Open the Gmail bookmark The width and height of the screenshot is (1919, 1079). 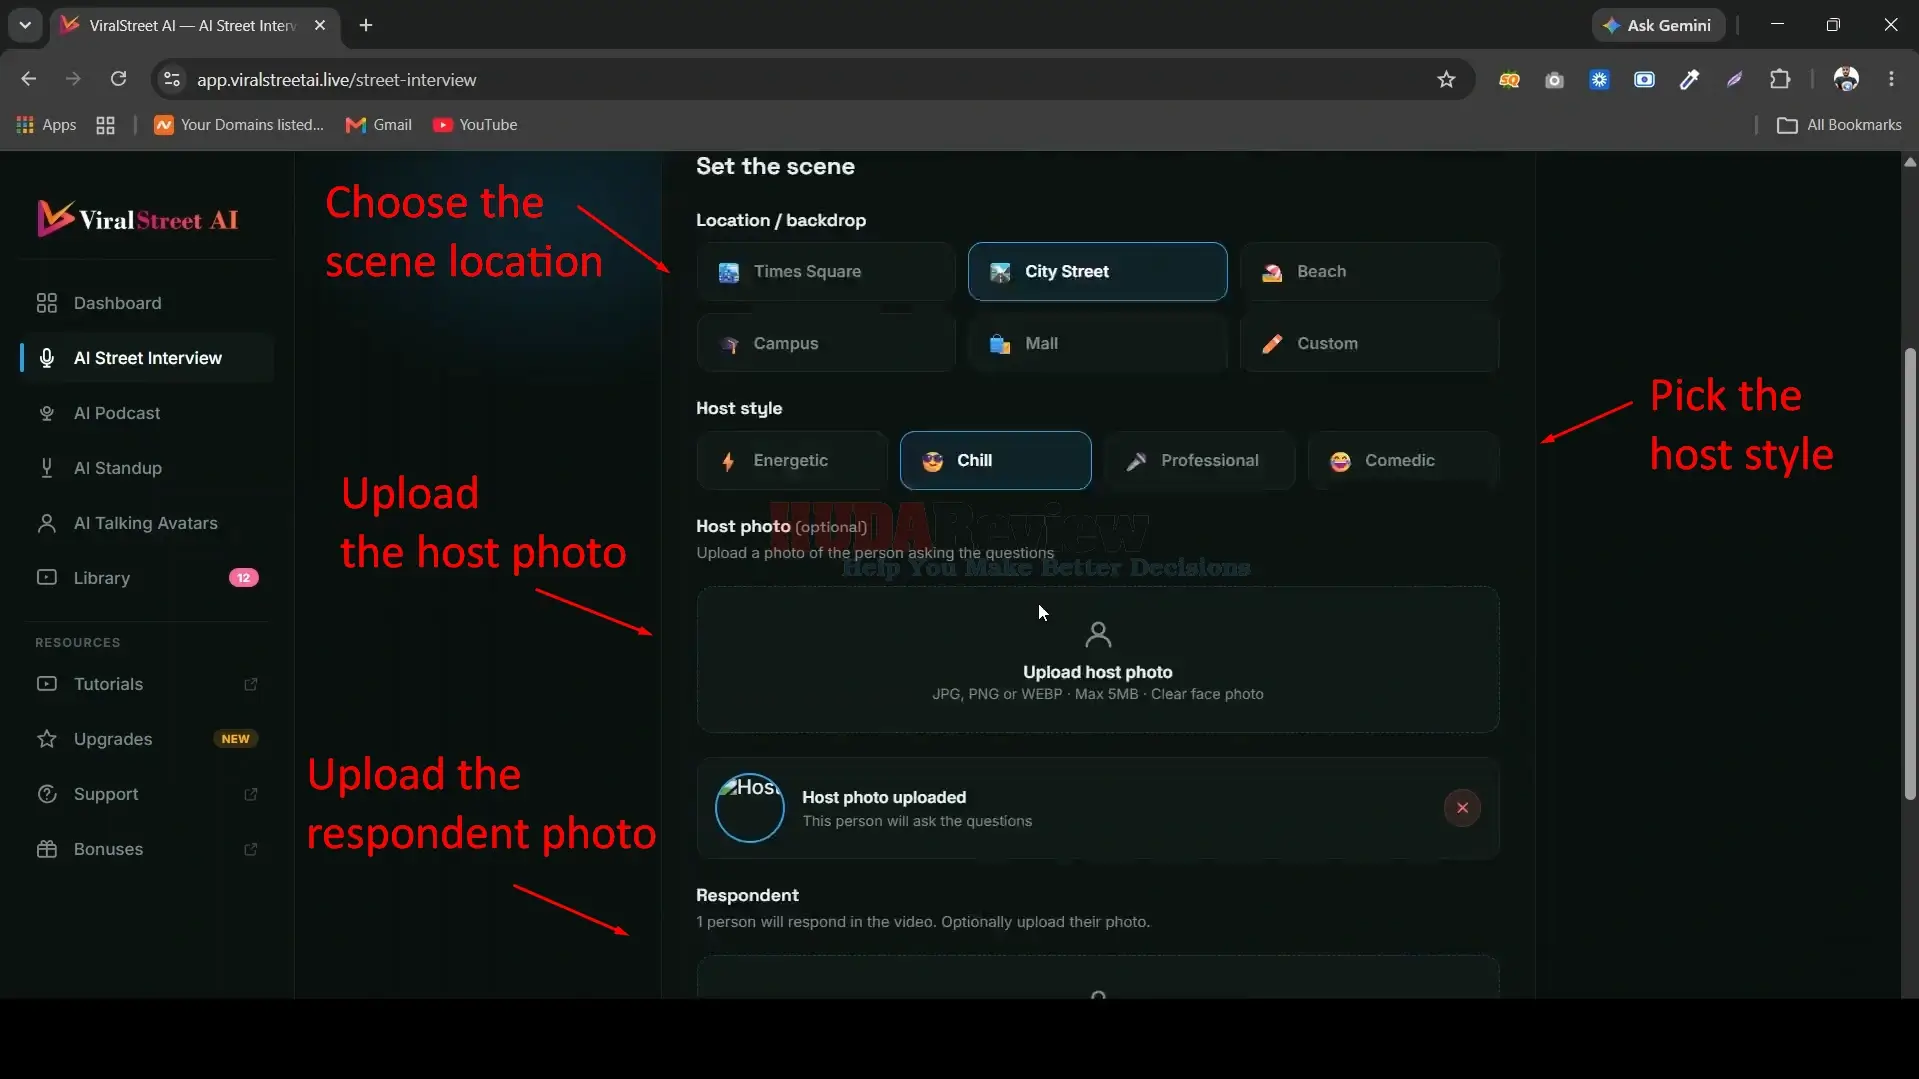(x=379, y=125)
